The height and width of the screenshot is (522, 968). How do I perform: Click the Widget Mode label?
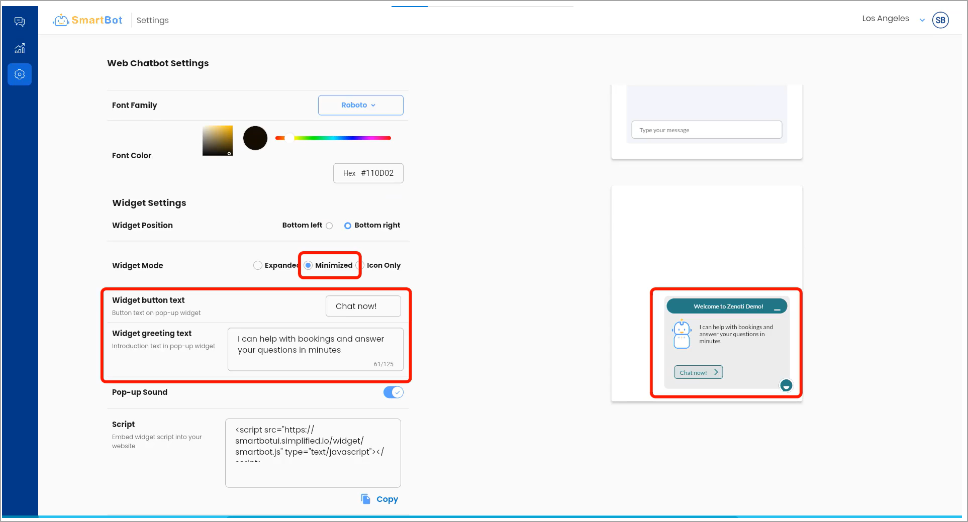pos(138,265)
